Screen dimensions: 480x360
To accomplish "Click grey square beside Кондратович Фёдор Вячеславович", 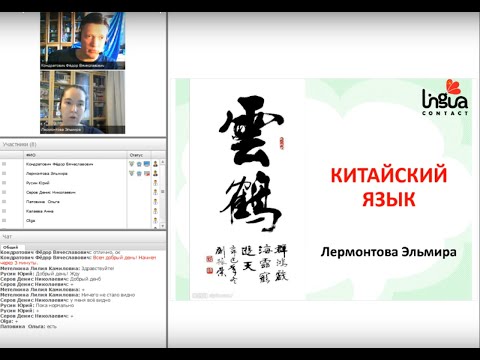I will [4, 164].
